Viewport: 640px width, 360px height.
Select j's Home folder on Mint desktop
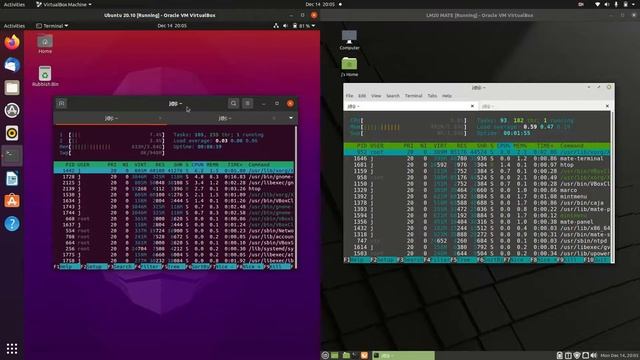[349, 67]
